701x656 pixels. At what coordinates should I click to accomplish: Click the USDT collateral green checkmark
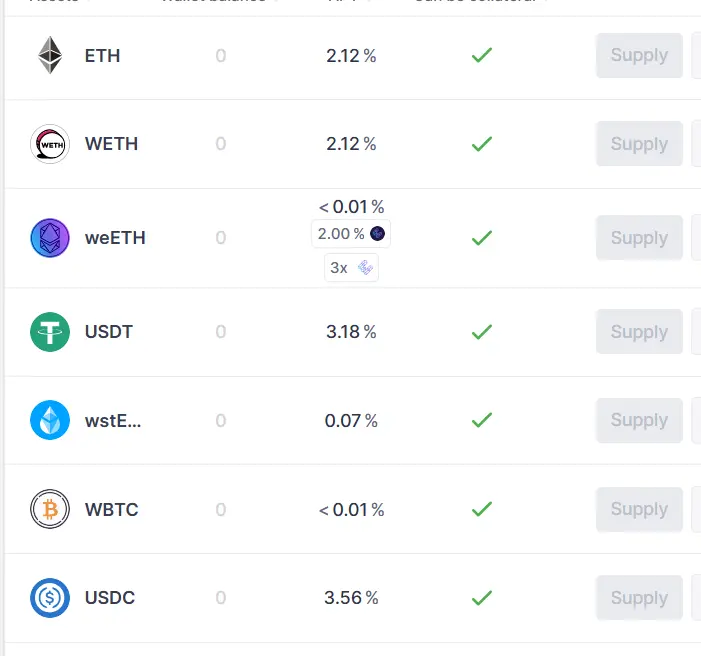[482, 332]
